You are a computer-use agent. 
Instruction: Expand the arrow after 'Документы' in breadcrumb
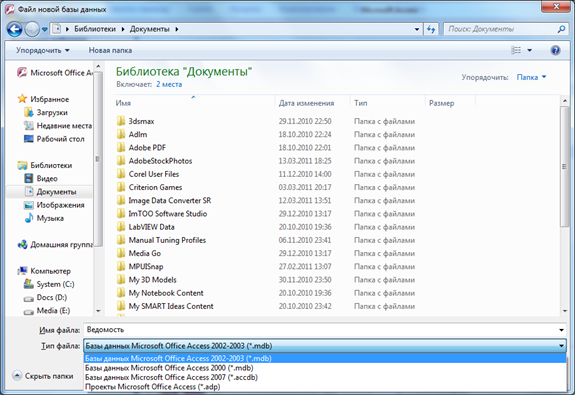177,29
